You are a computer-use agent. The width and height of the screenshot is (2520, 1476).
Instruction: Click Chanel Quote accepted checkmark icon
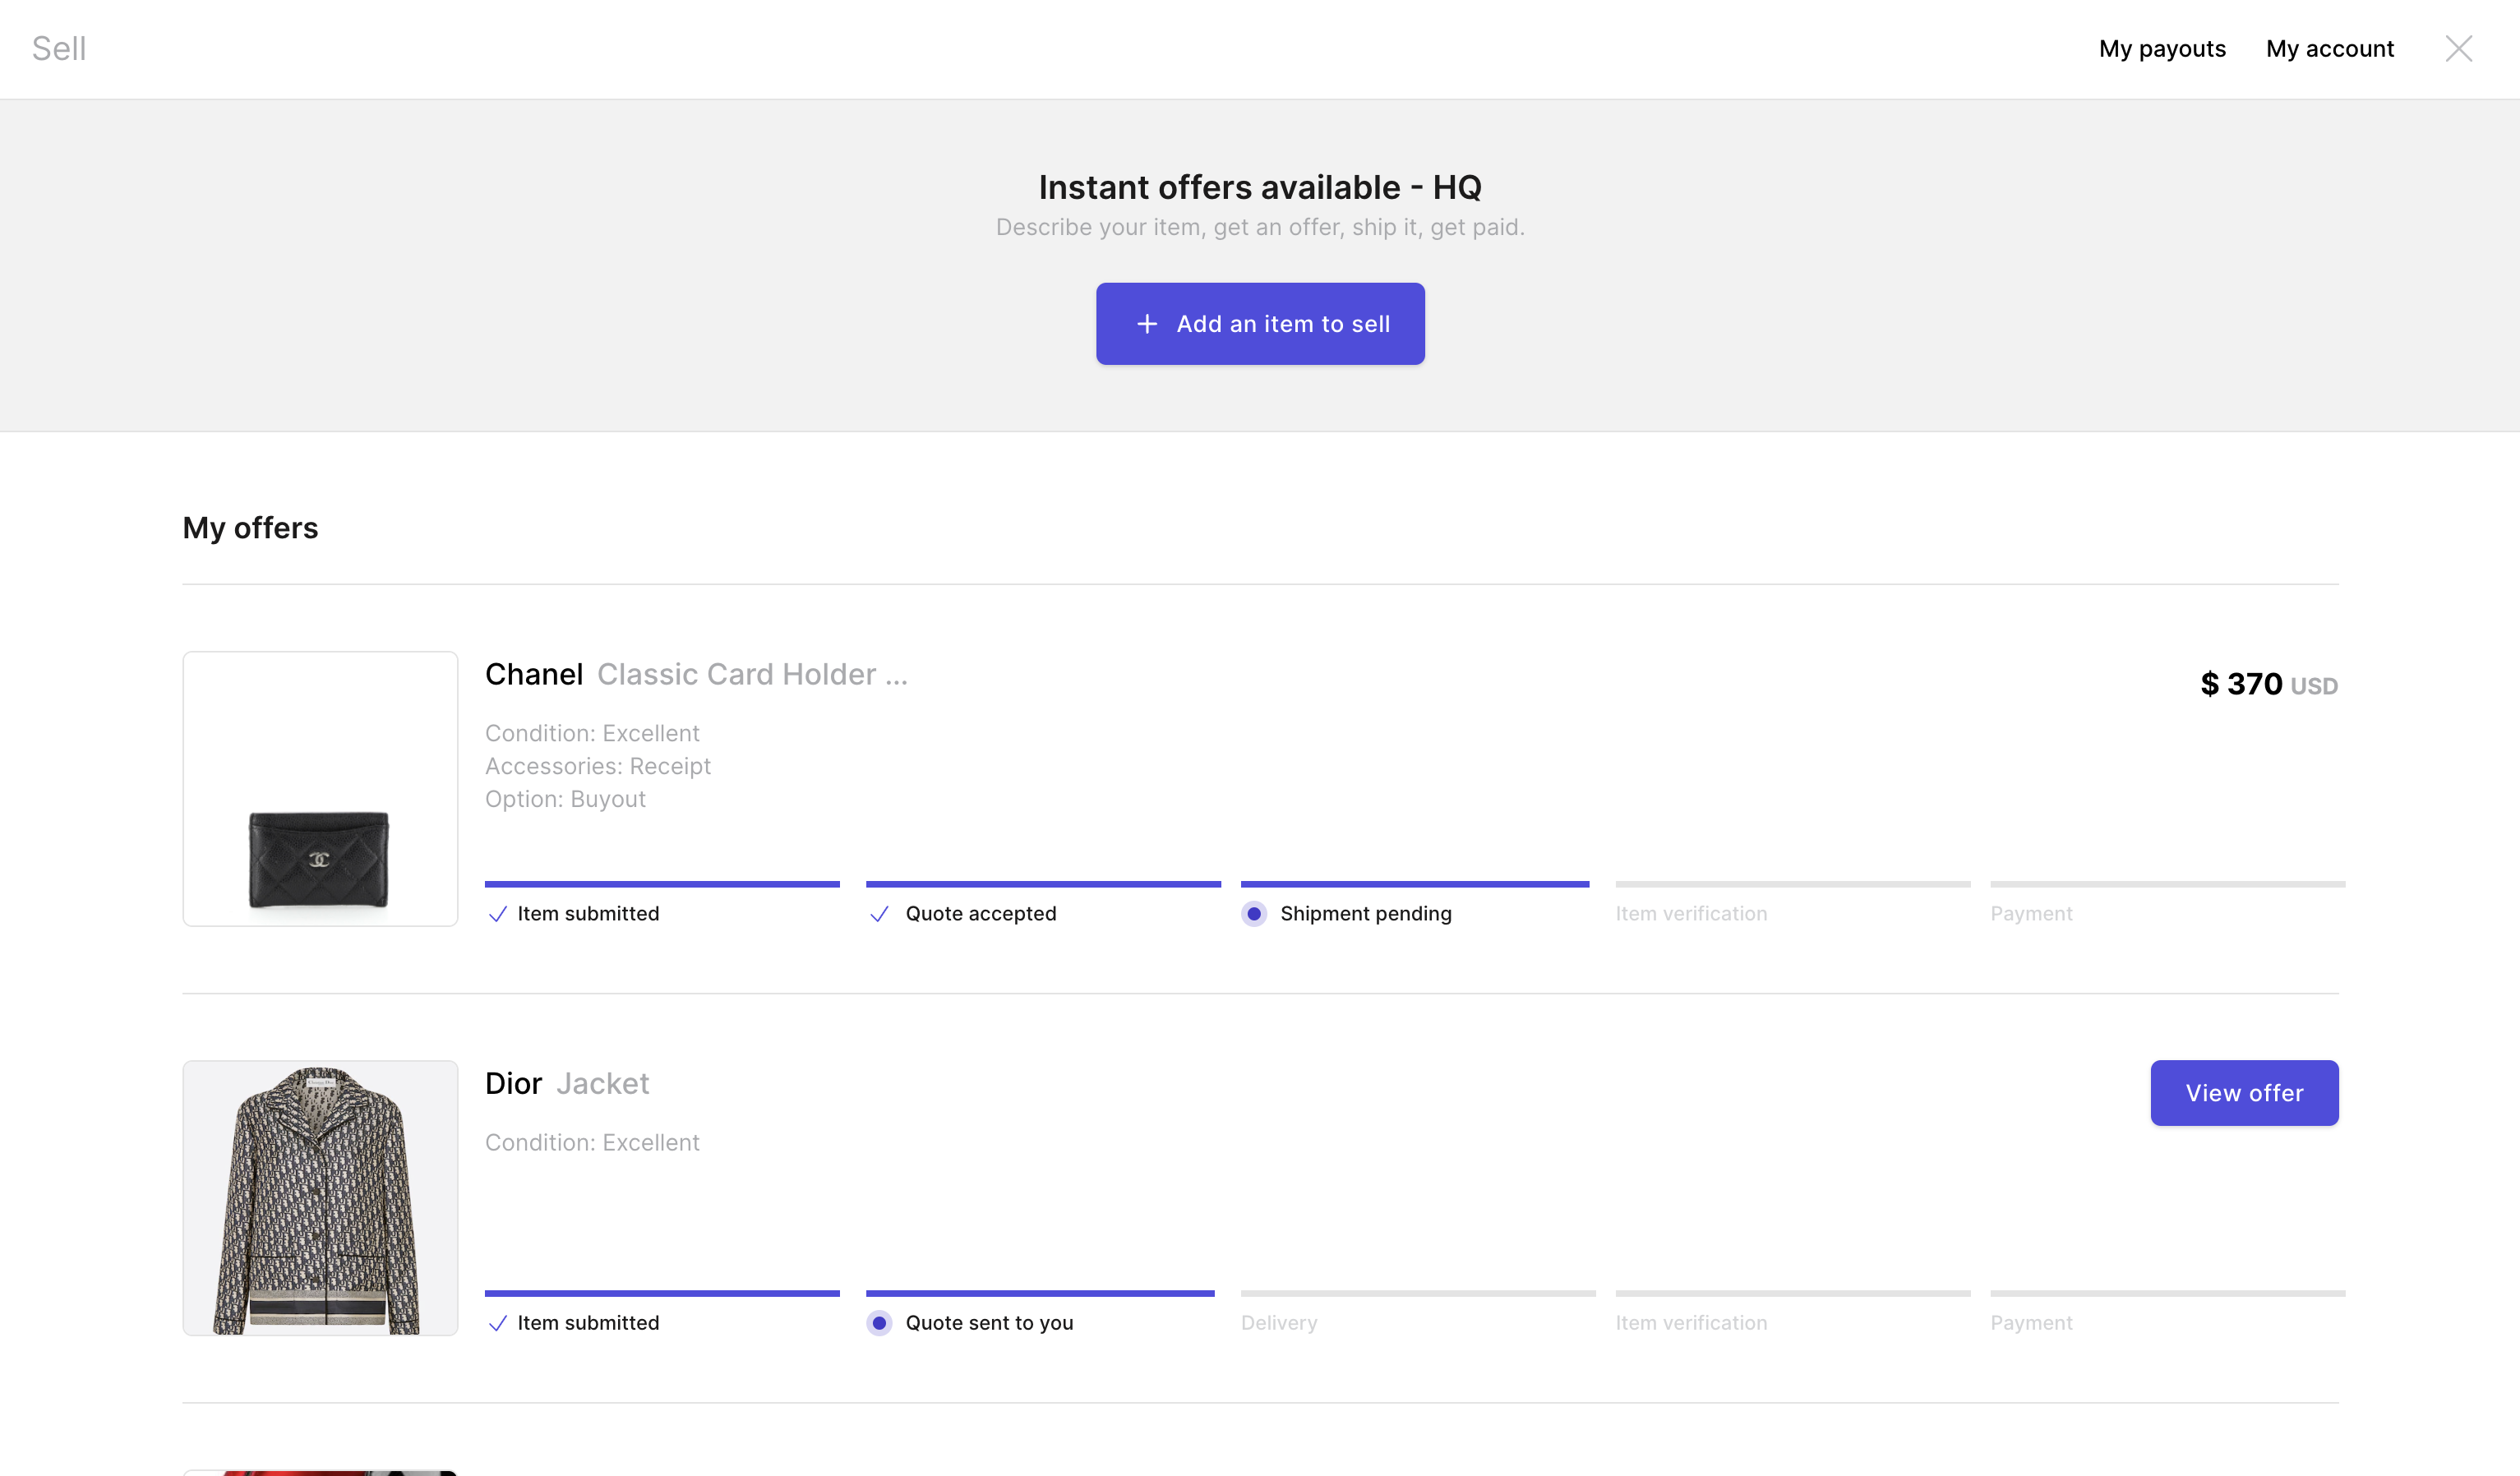[x=879, y=914]
